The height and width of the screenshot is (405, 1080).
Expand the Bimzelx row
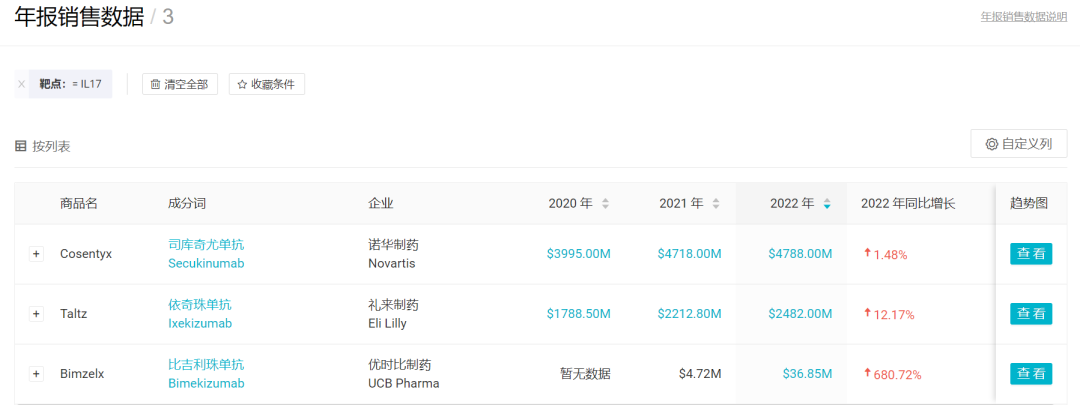click(x=37, y=374)
